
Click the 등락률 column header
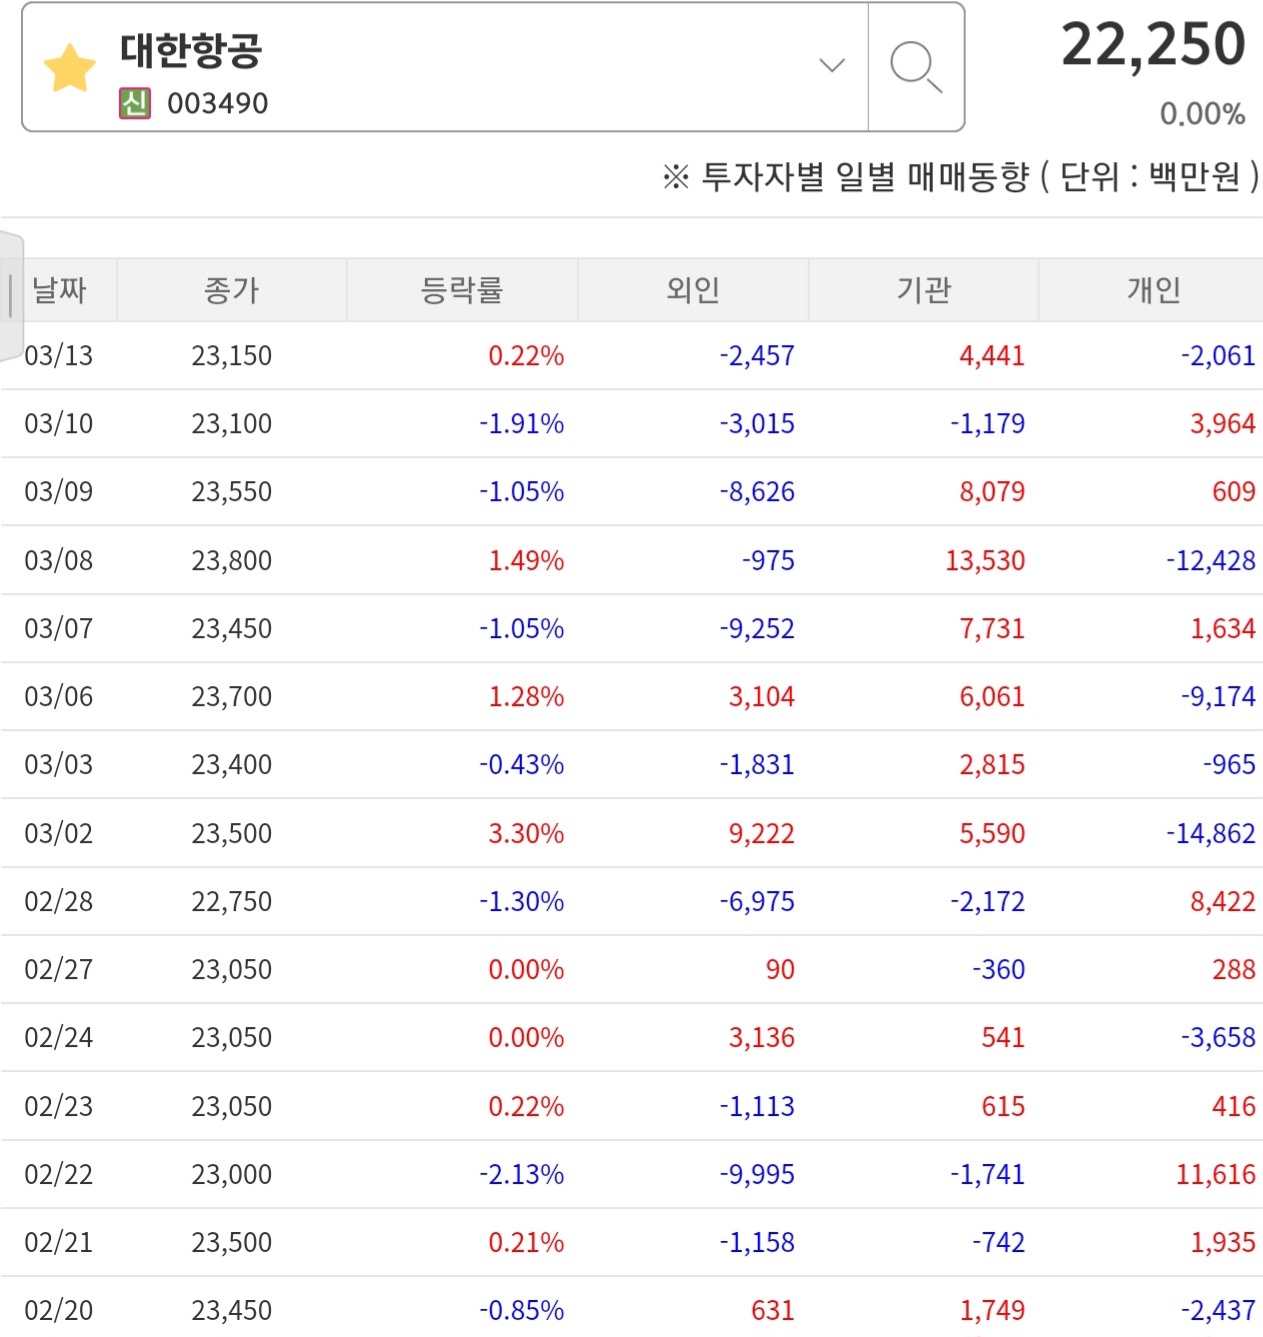point(462,290)
